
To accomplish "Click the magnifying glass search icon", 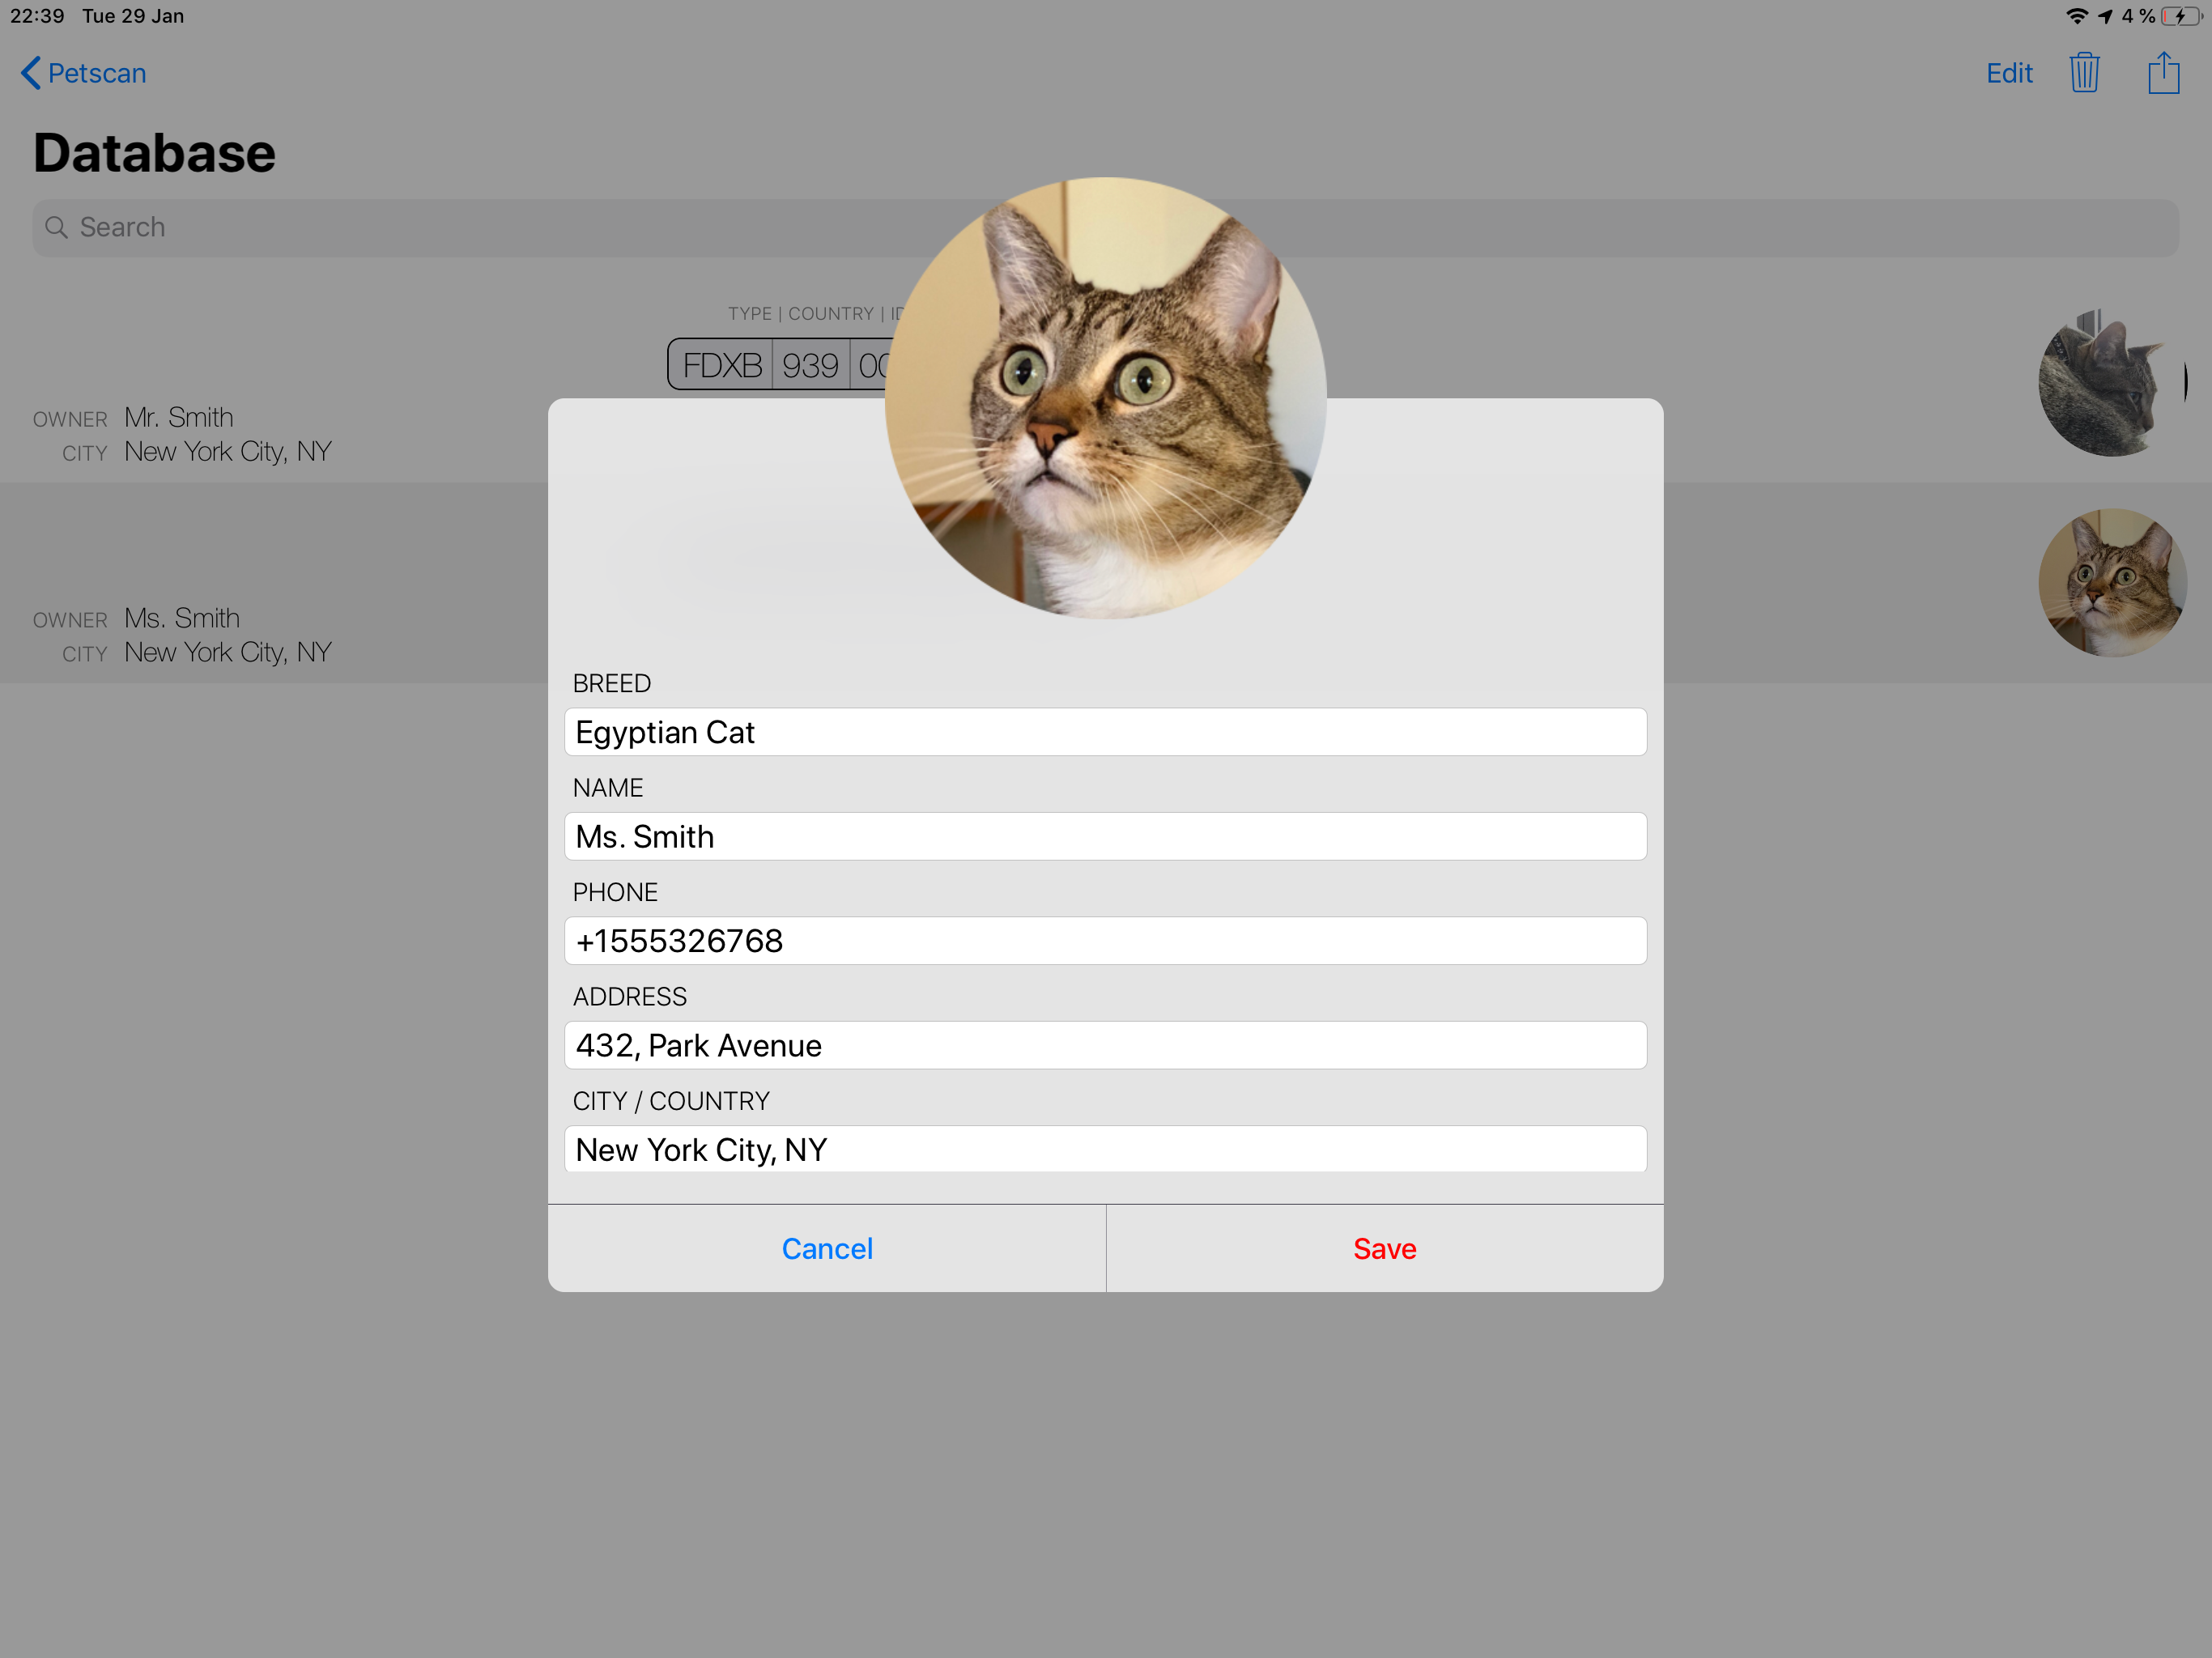I will (x=57, y=228).
